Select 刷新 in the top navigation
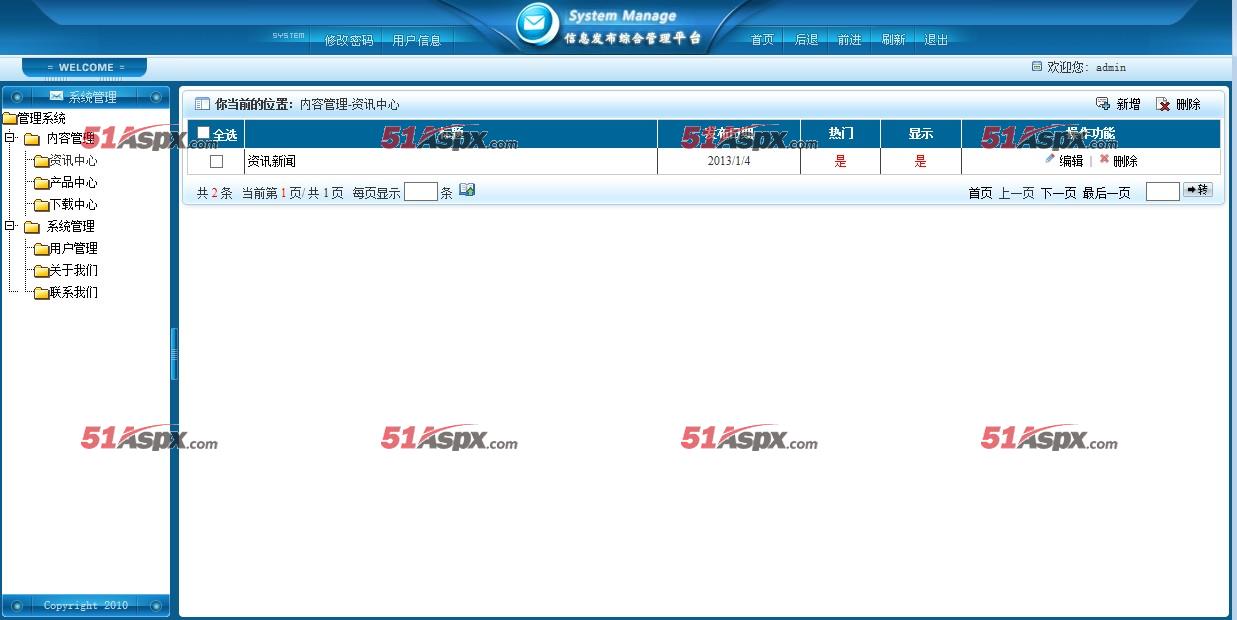Viewport: 1237px width, 620px height. [893, 40]
